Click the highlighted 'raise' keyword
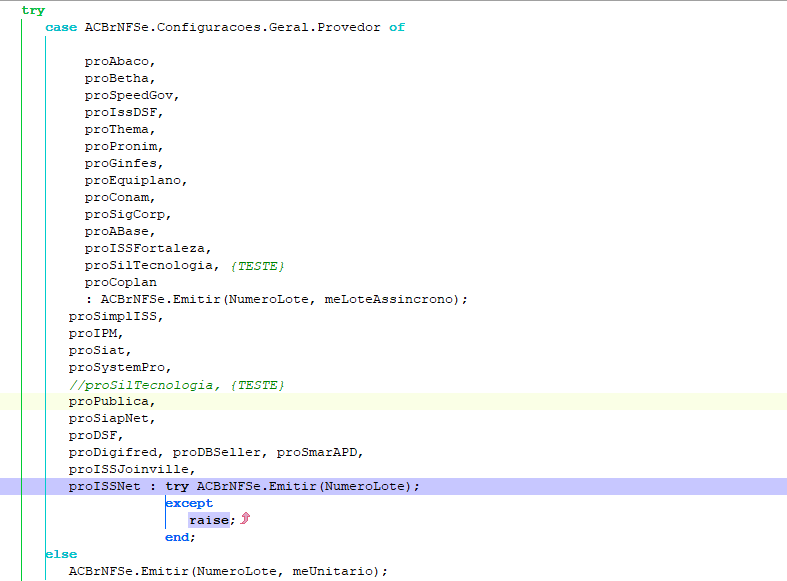787x581 pixels. coord(209,521)
